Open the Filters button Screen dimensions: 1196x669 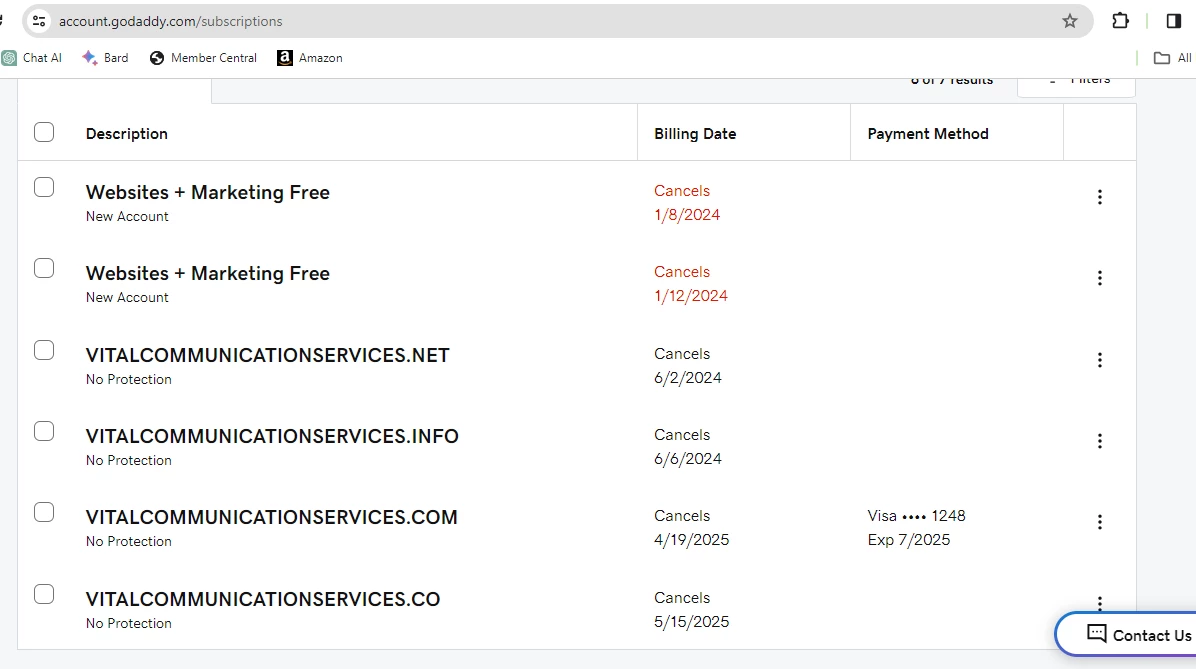pyautogui.click(x=1077, y=80)
